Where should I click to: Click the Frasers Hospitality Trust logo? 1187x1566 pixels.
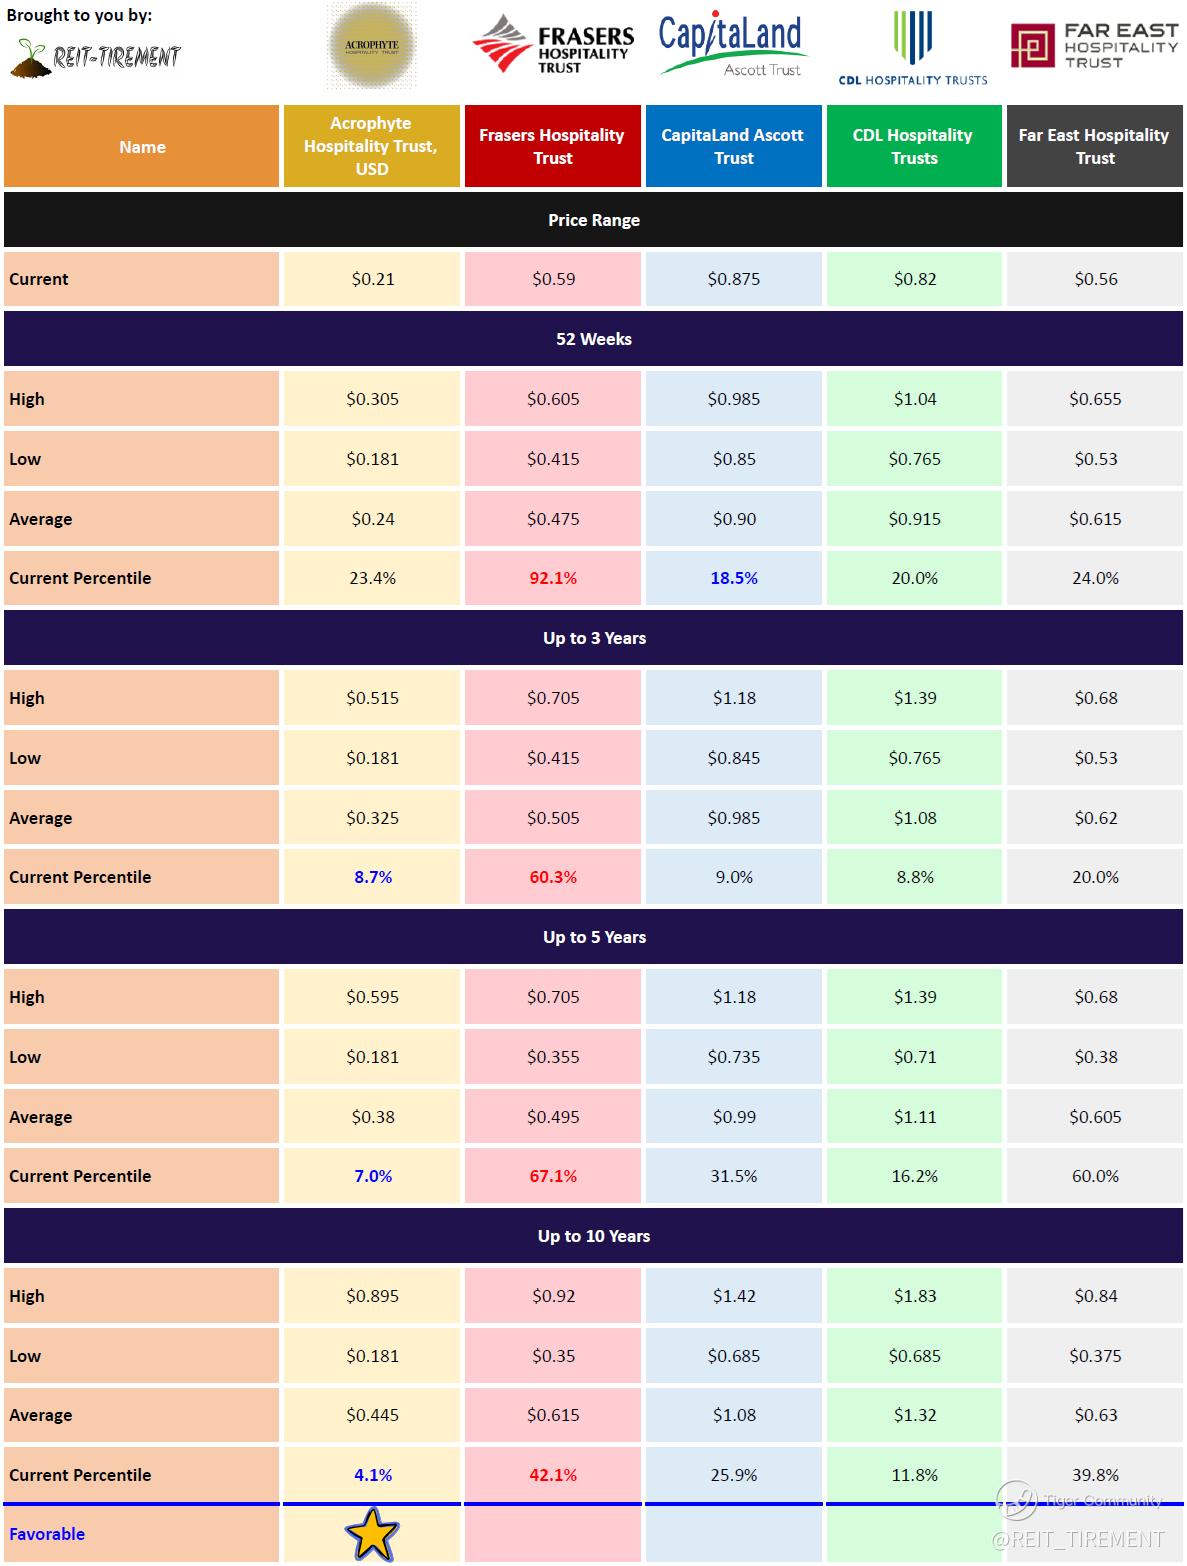coord(553,44)
